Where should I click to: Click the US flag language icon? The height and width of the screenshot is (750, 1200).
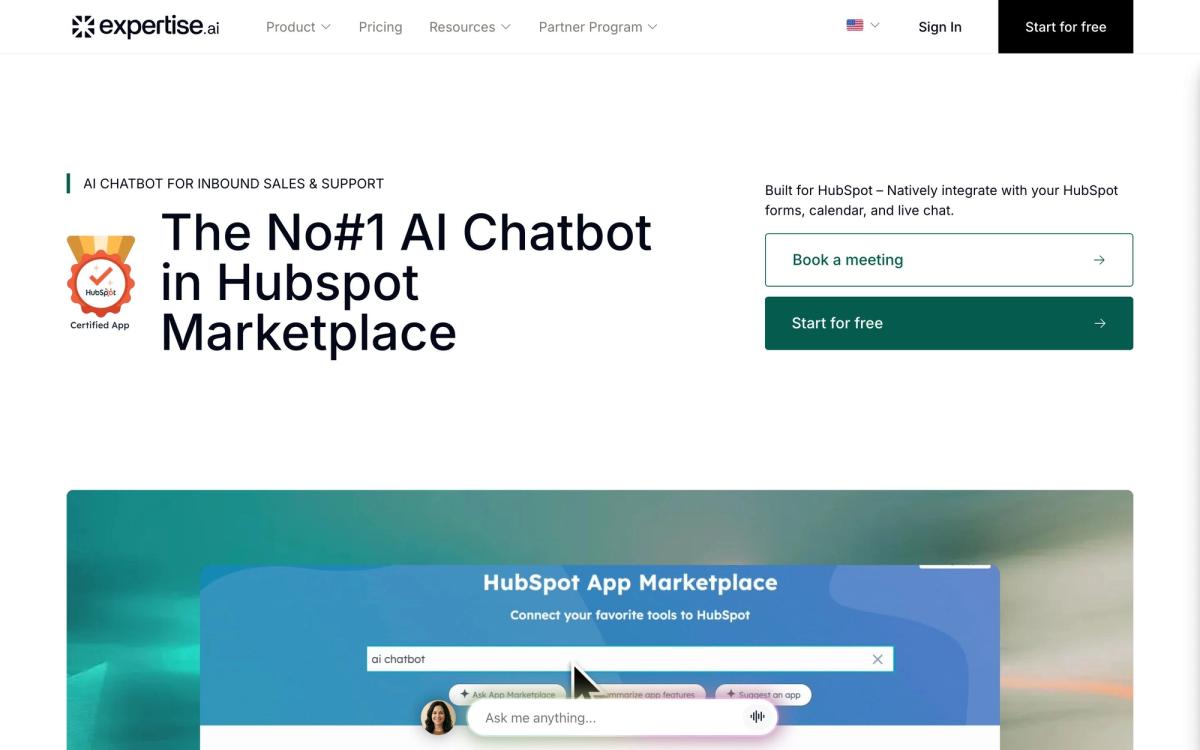point(855,25)
